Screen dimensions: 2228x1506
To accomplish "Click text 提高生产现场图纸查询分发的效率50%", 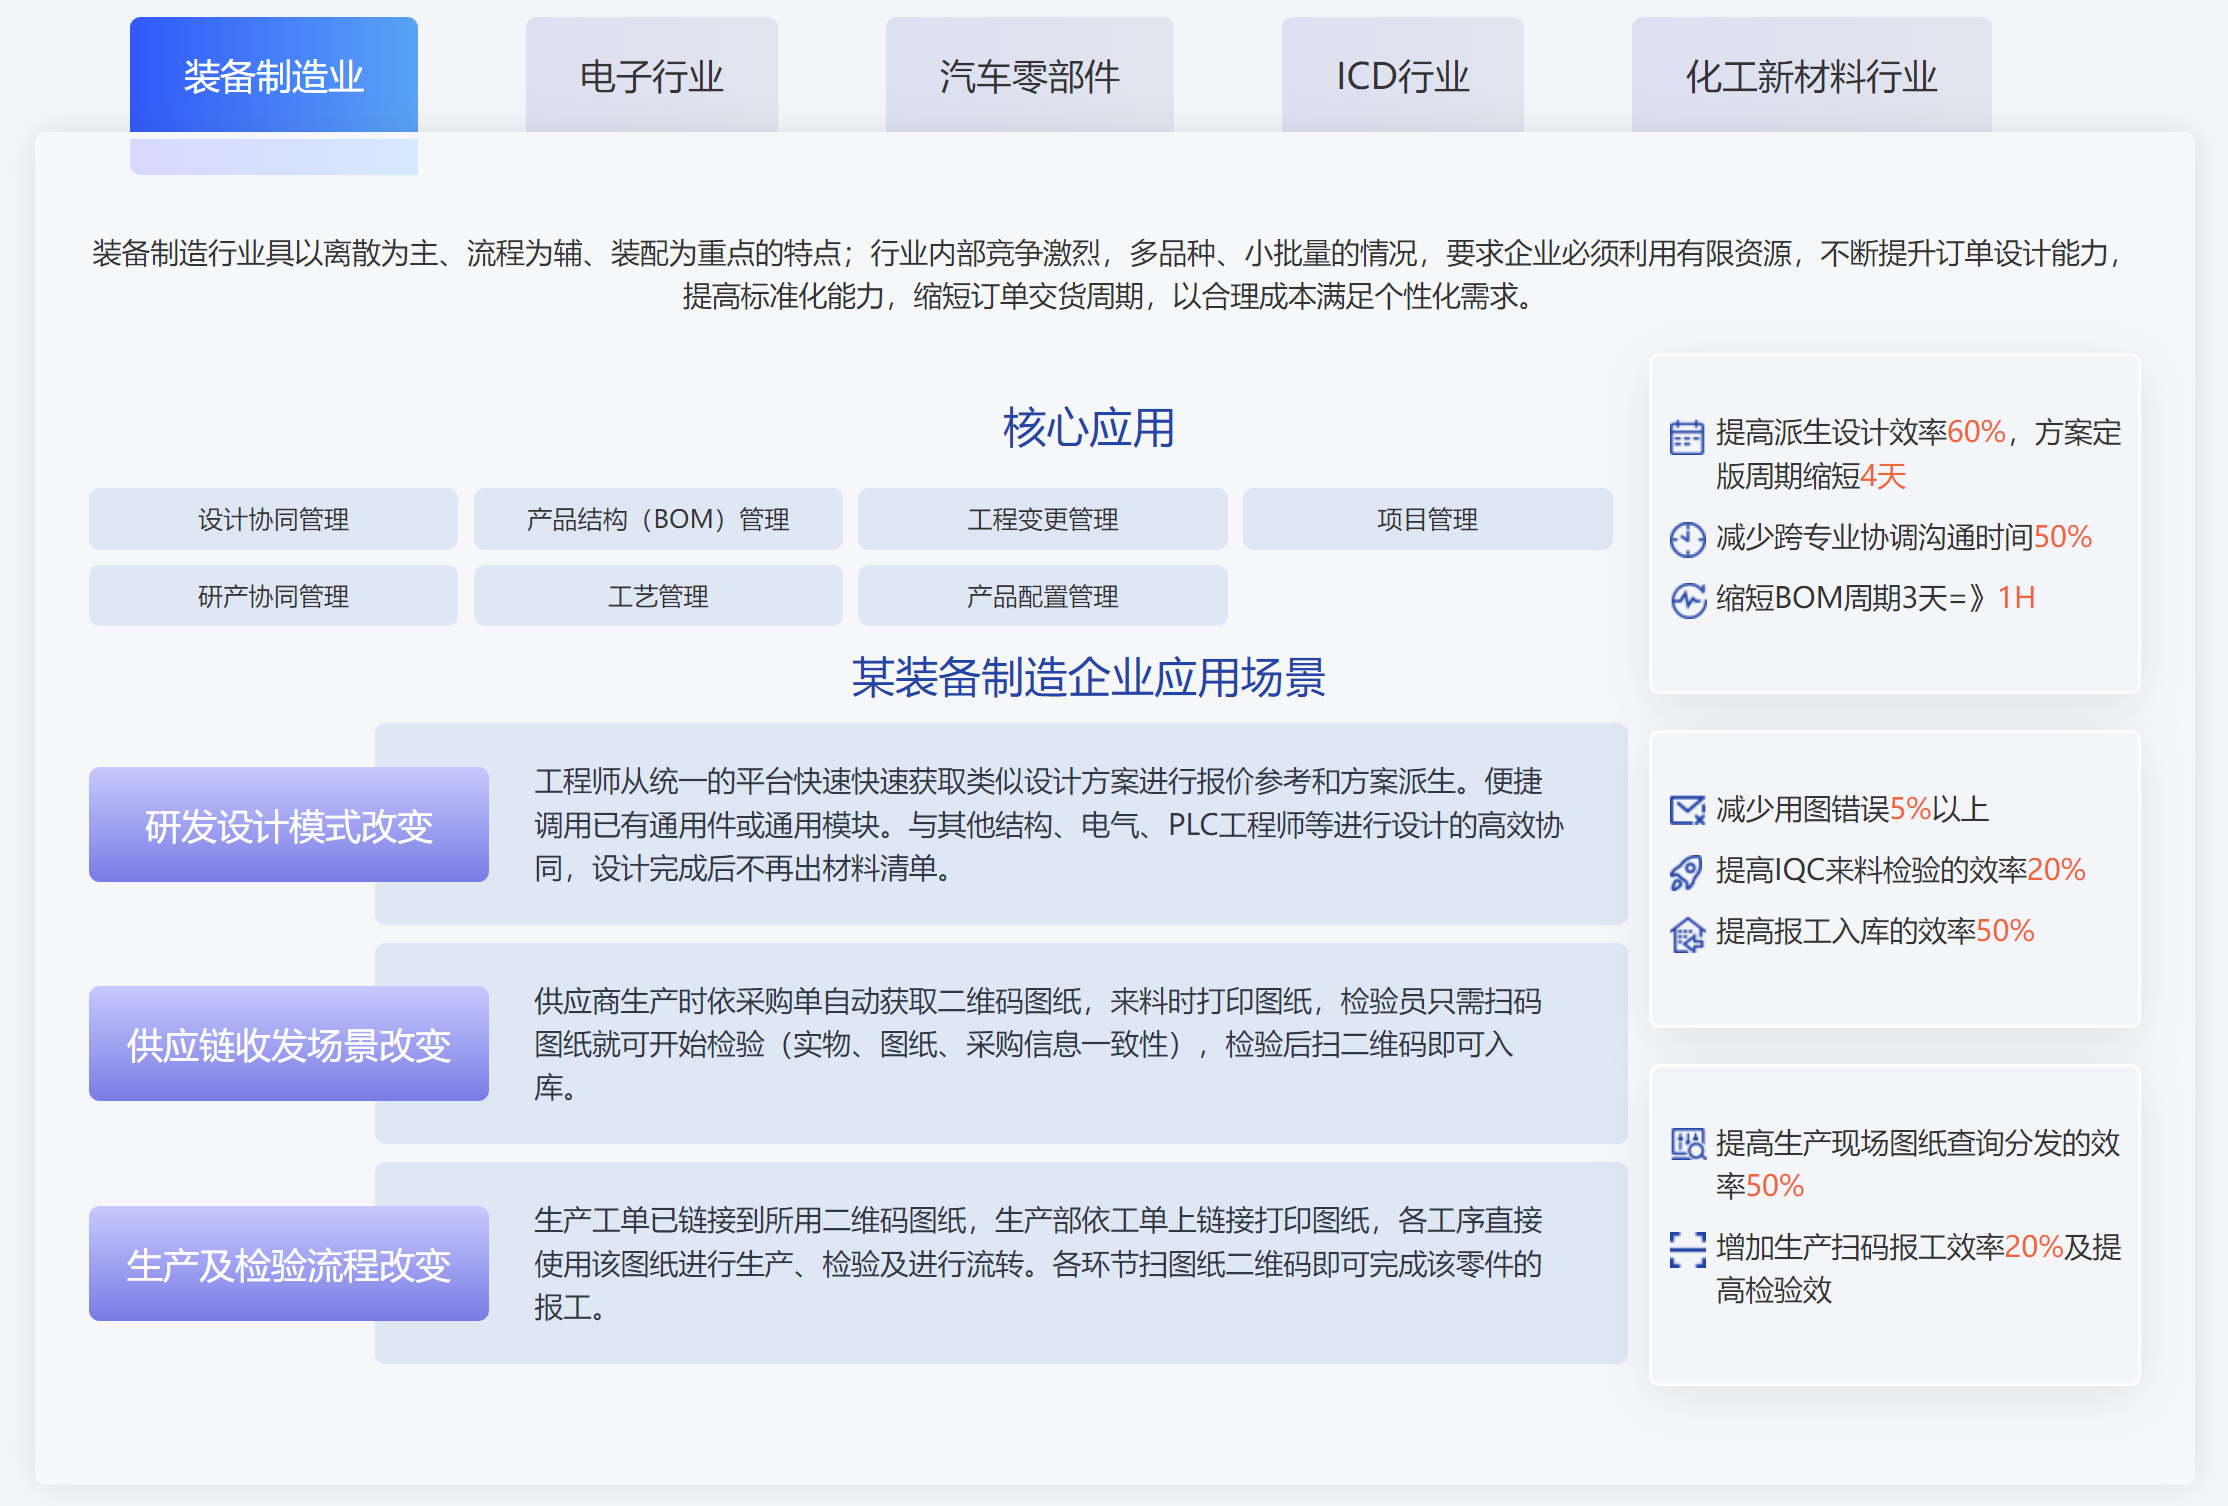I will tap(1918, 1164).
